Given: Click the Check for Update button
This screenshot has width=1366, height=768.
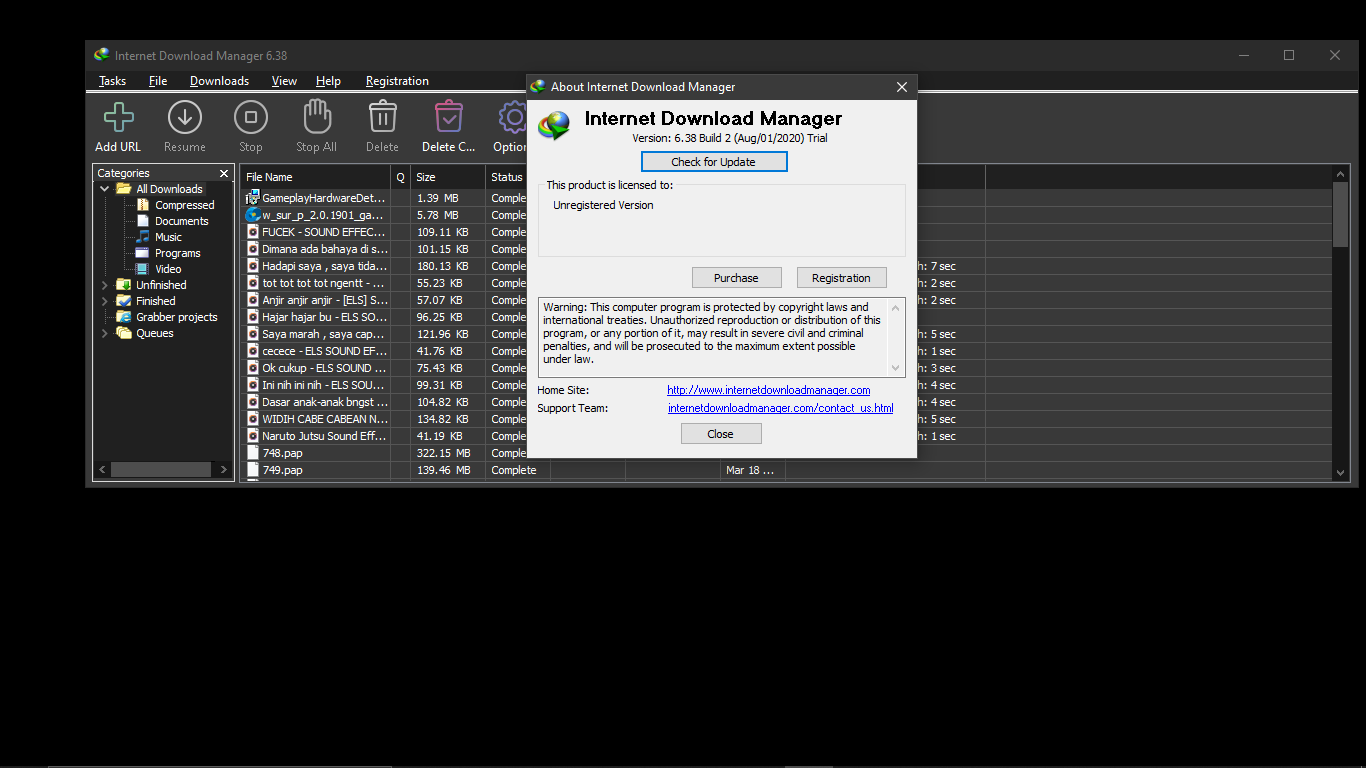Looking at the screenshot, I should coord(714,162).
